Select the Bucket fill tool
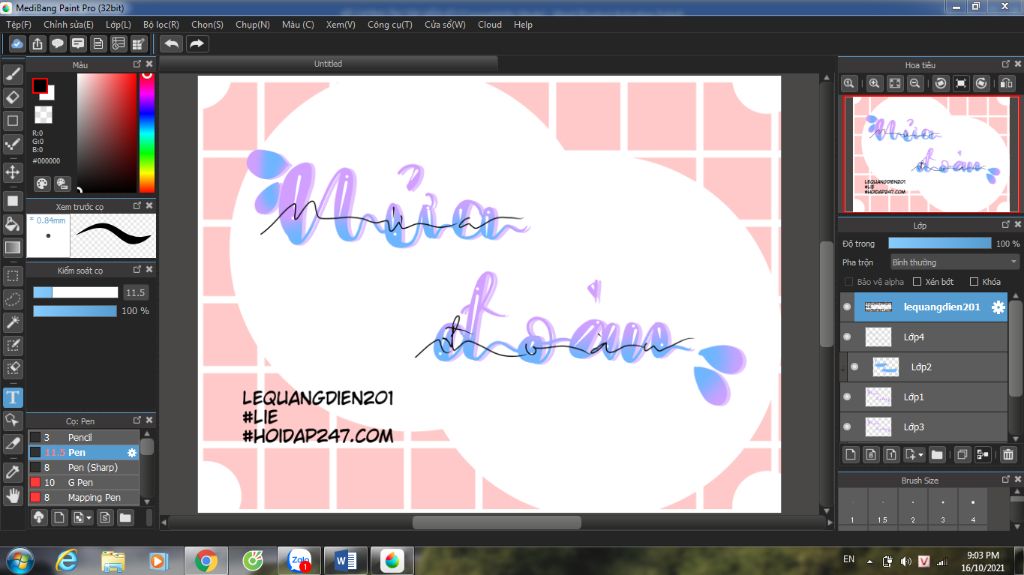The image size is (1024, 575). pos(12,224)
